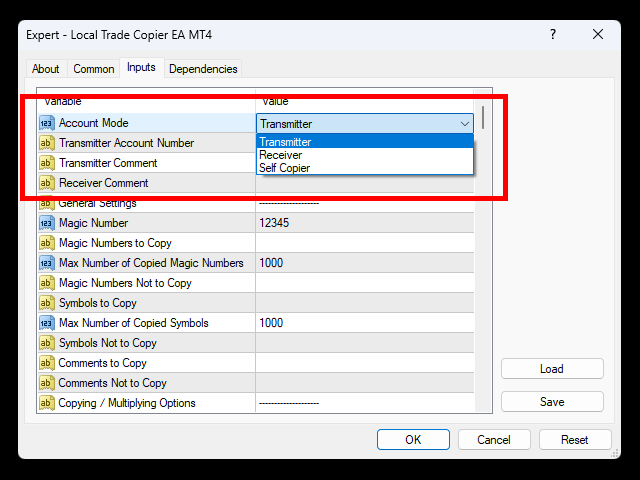Click the Transmitter Comment string icon
The width and height of the screenshot is (640, 480).
[x=47, y=163]
